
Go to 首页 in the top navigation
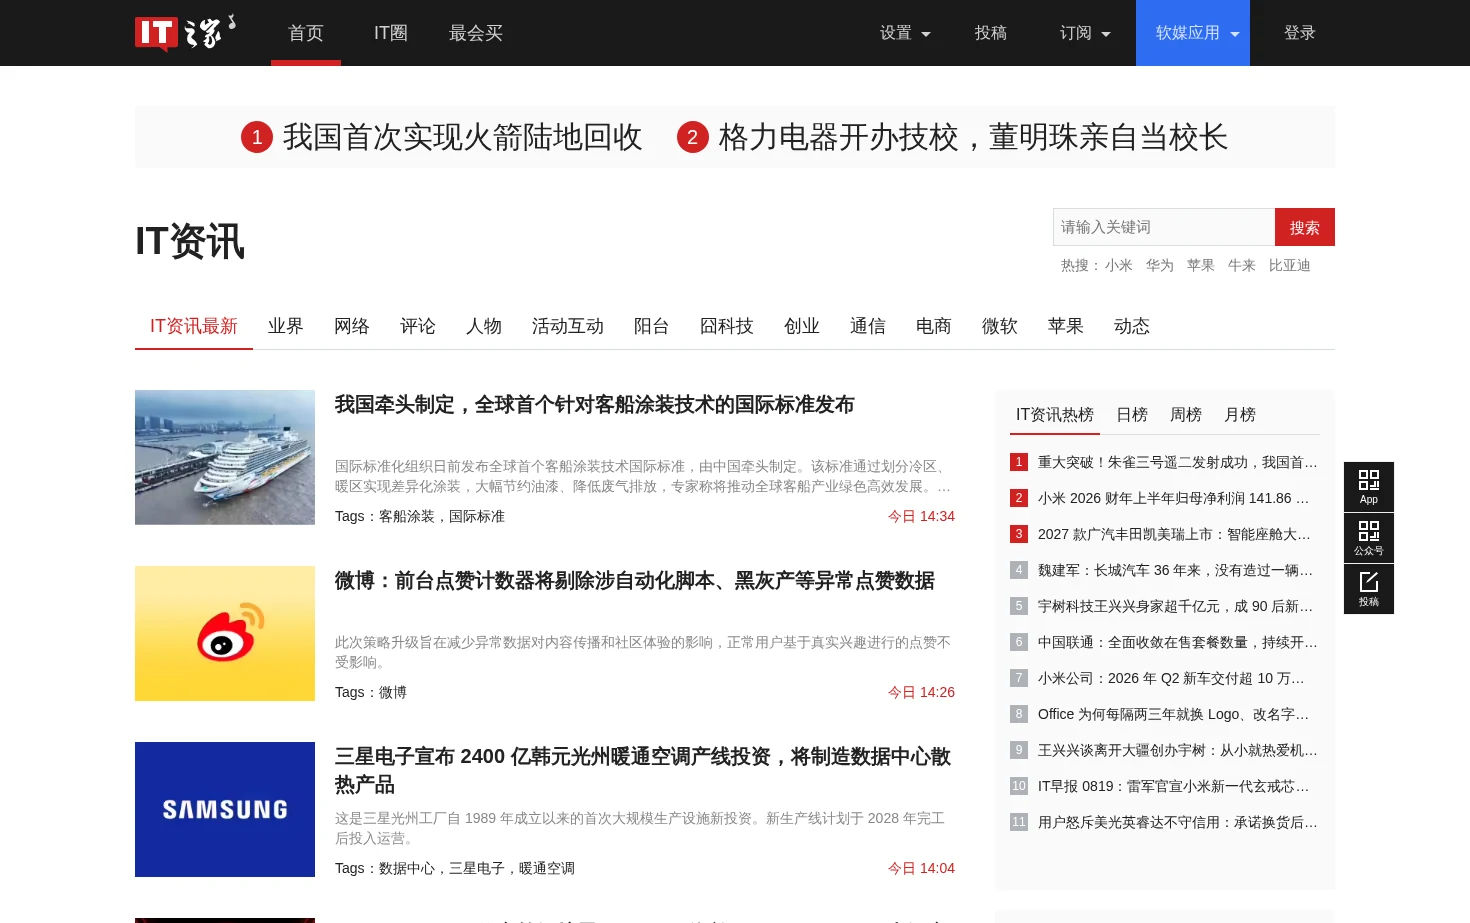(306, 33)
